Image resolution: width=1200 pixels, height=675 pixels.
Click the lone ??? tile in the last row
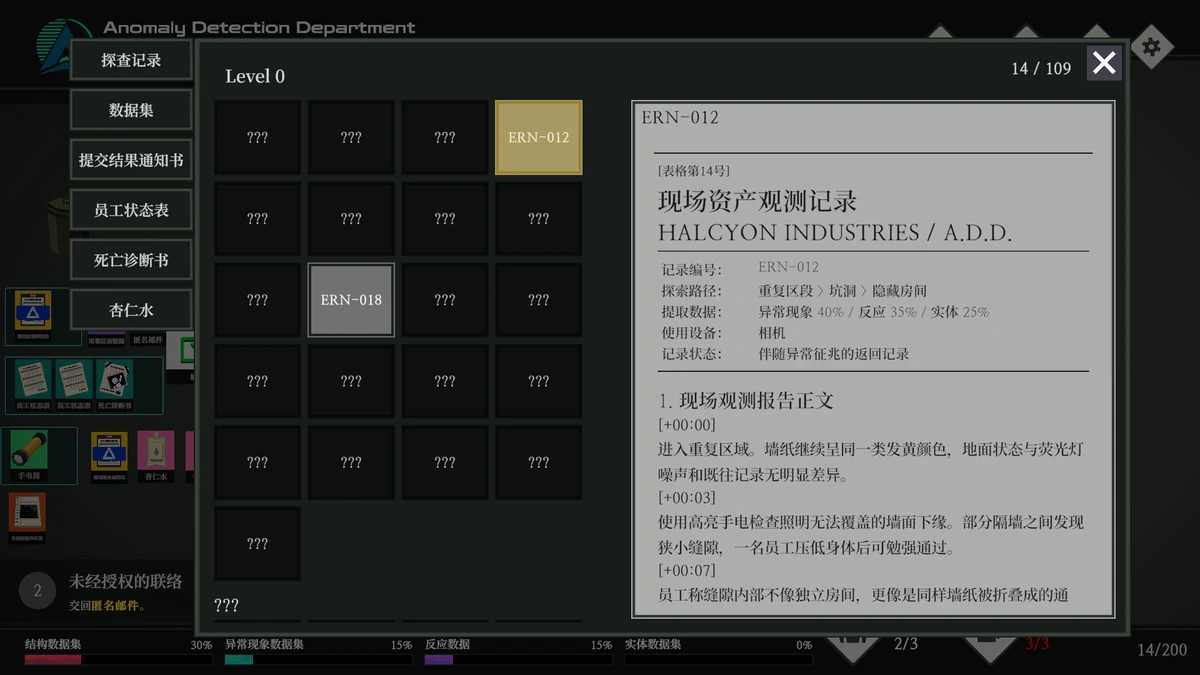point(257,544)
